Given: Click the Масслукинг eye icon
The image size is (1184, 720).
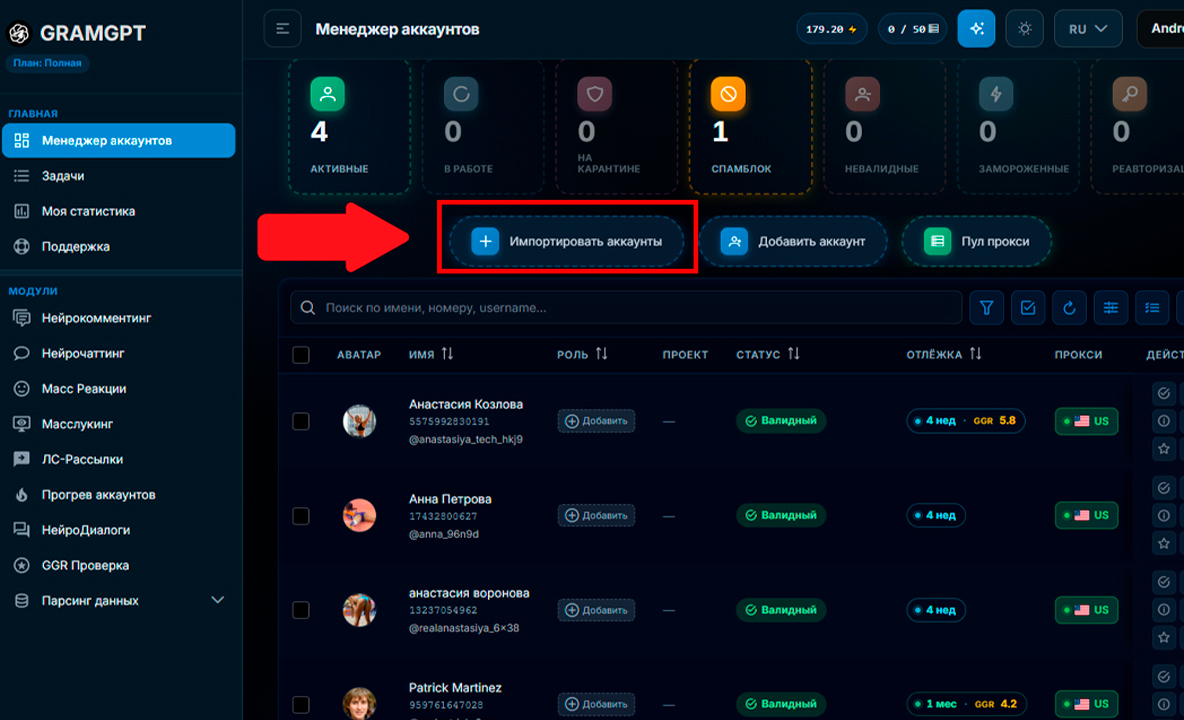Looking at the screenshot, I should tap(22, 424).
